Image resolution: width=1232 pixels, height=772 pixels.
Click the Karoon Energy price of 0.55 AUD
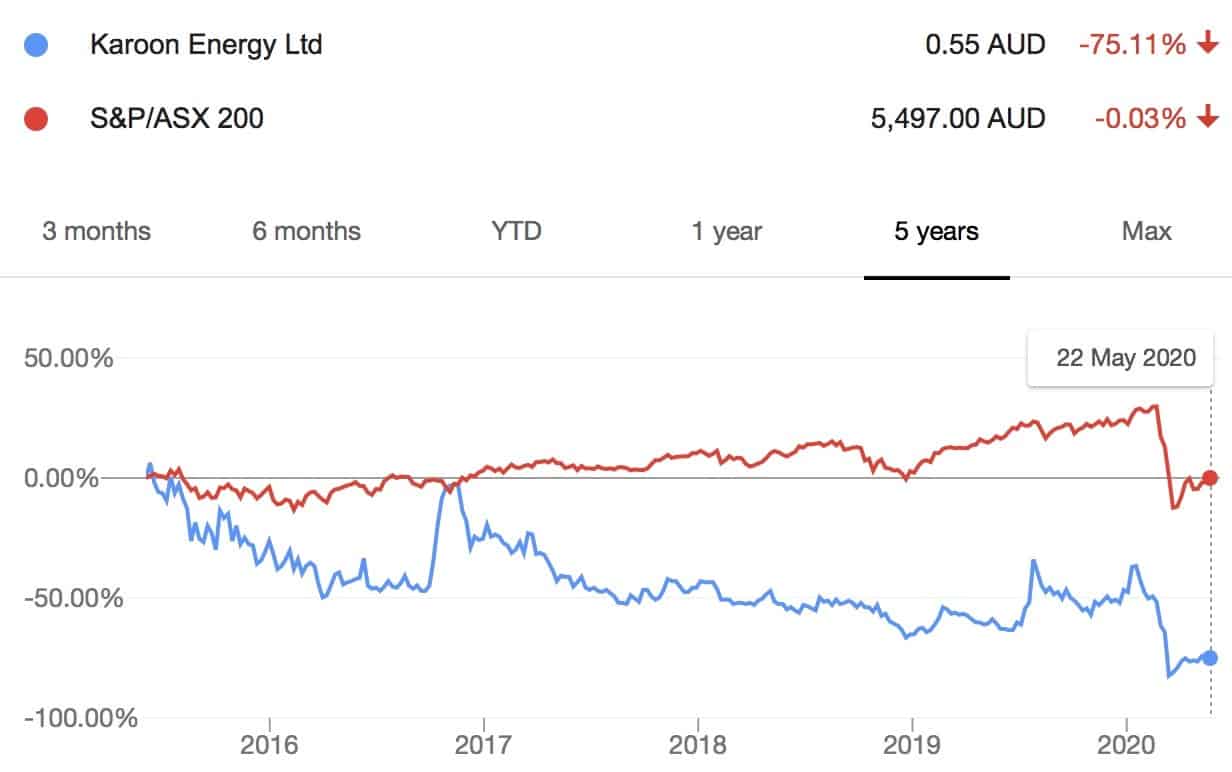(981, 44)
